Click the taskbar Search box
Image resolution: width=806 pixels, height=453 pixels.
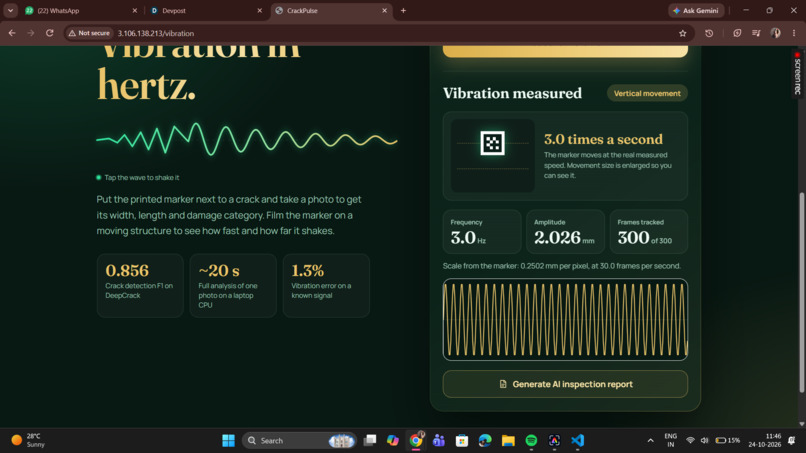pyautogui.click(x=299, y=441)
